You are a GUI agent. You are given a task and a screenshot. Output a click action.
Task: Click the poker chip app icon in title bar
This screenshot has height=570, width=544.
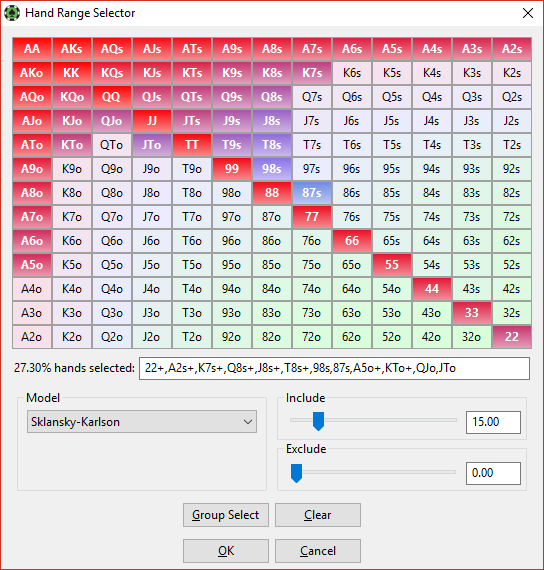click(x=12, y=13)
